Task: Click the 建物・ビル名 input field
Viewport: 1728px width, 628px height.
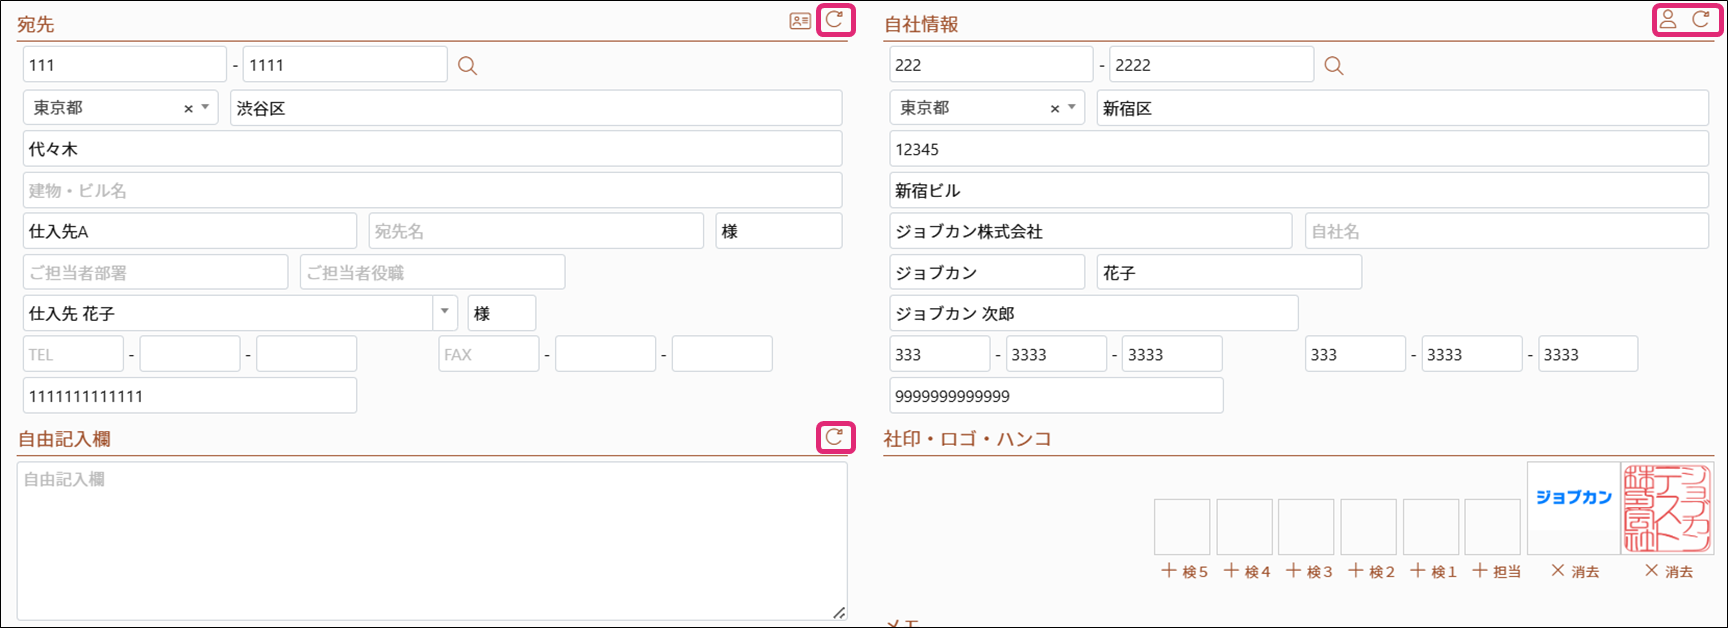Action: [x=432, y=190]
